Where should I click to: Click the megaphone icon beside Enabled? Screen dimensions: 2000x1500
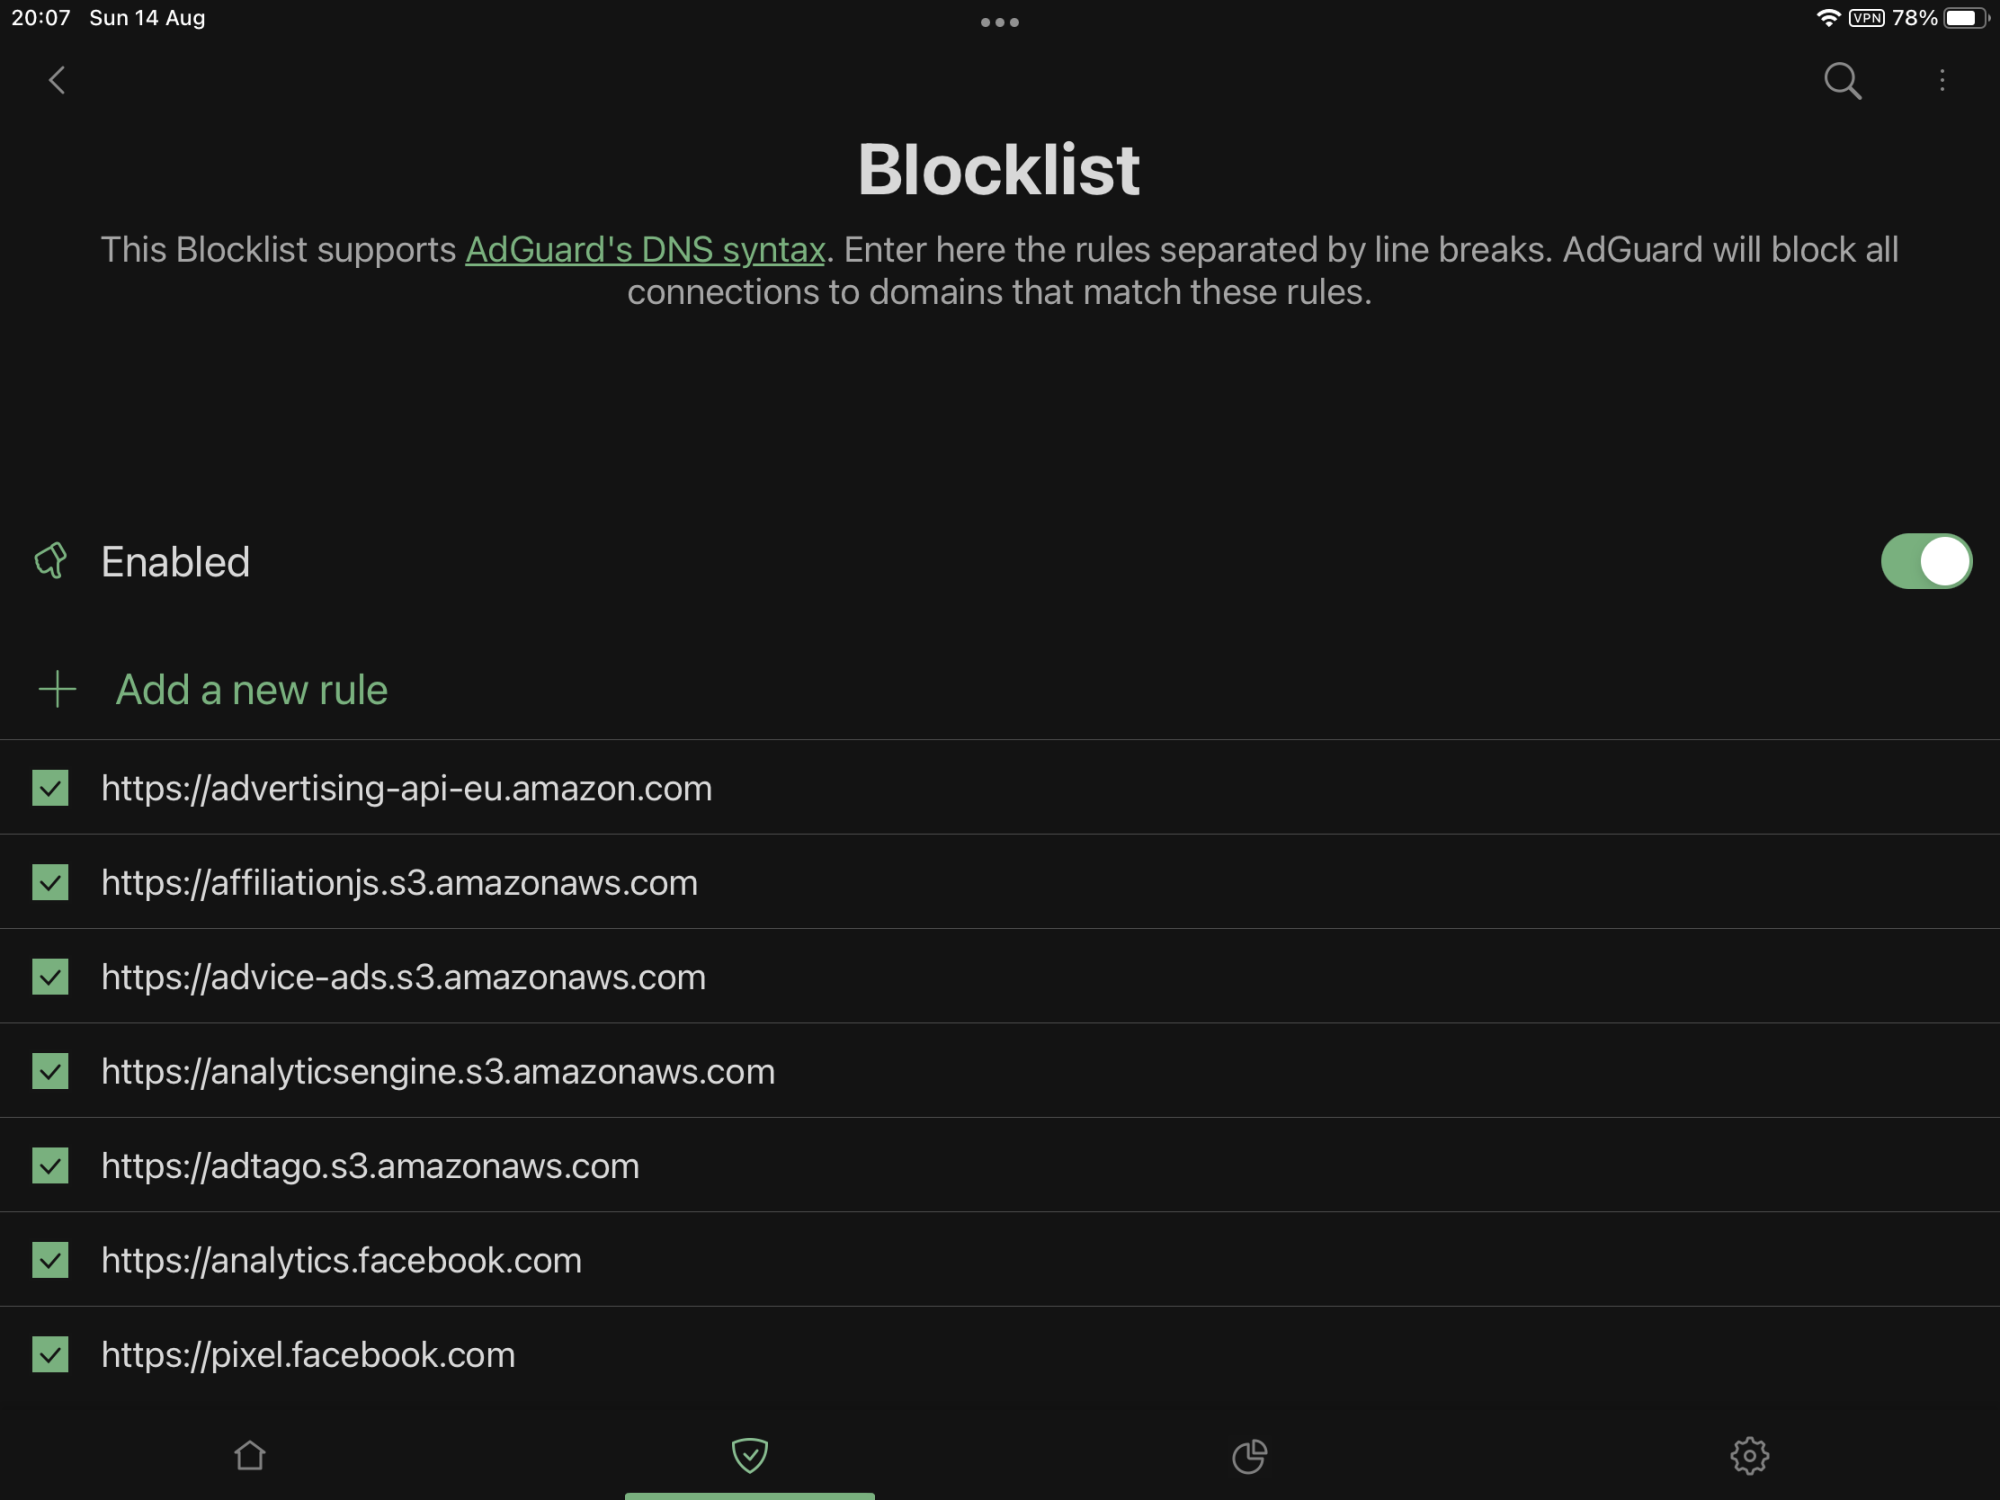coord(50,561)
